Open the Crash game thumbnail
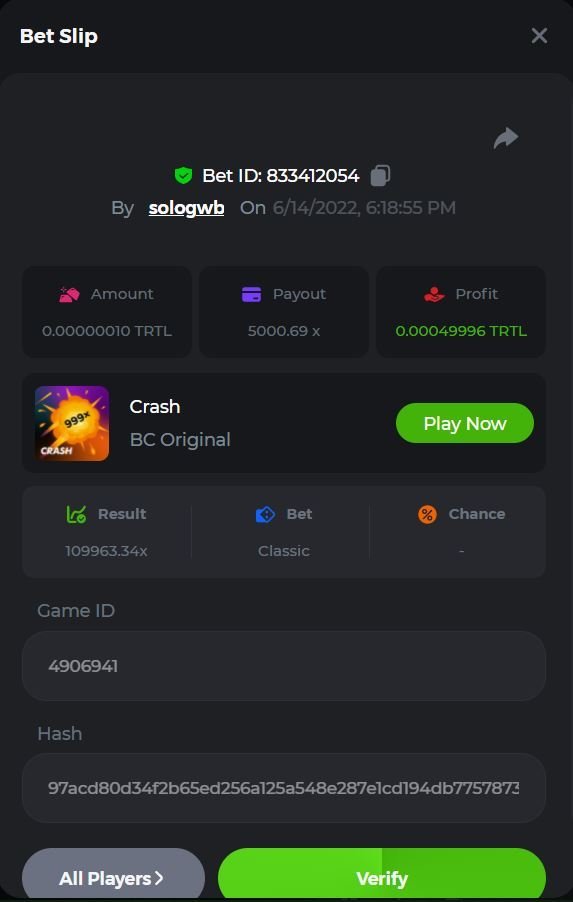573x902 pixels. click(72, 423)
